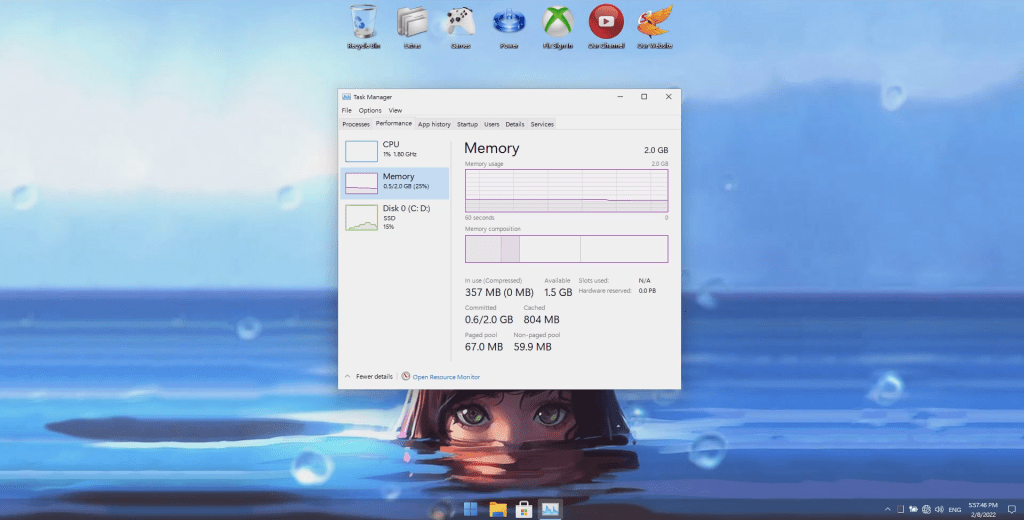Switch to the Services tab
This screenshot has height=520, width=1024.
[x=542, y=124]
